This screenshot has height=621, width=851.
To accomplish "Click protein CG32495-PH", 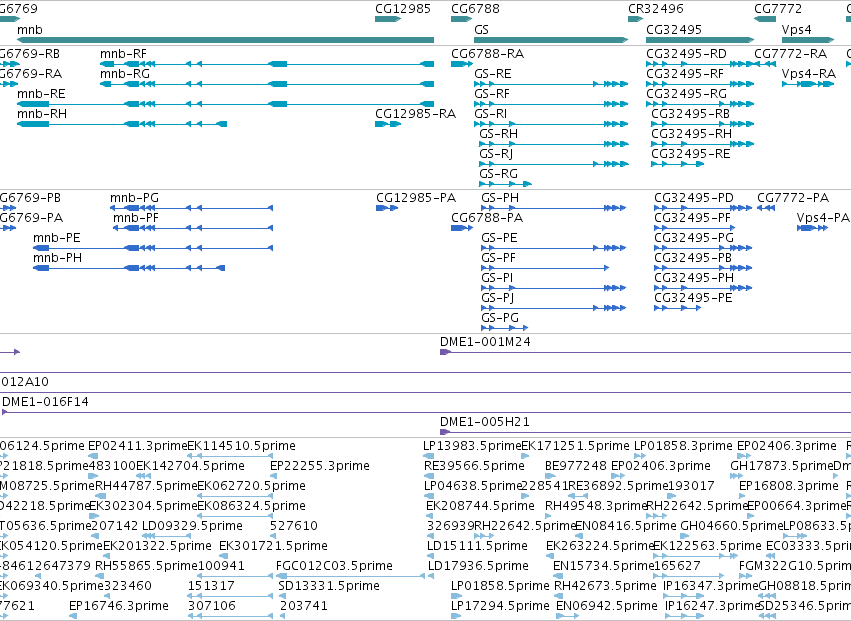I will coord(703,288).
